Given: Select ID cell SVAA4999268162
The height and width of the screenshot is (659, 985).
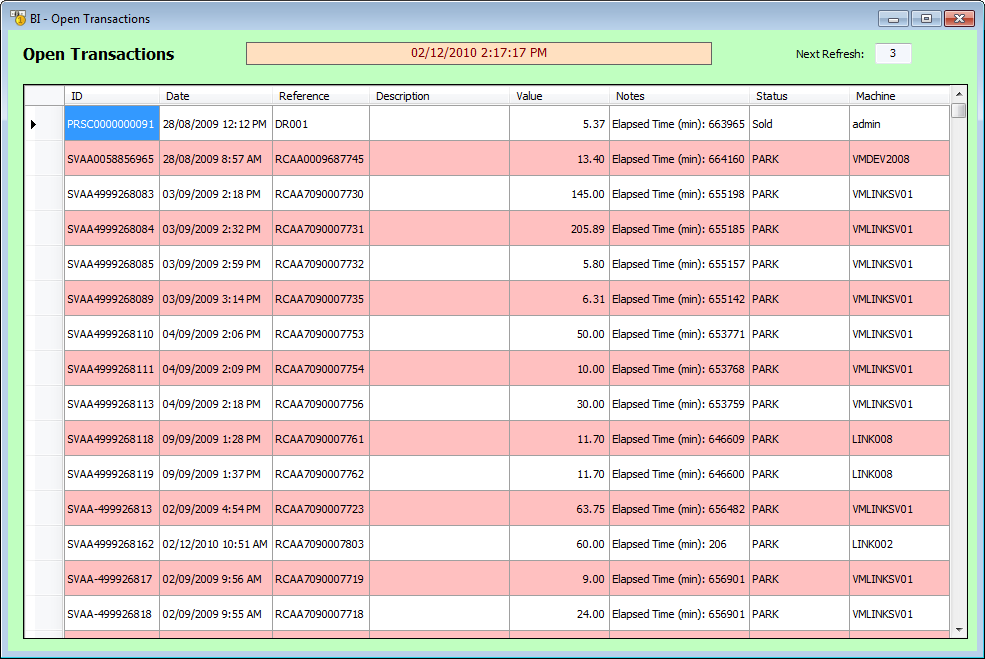Looking at the screenshot, I should click(x=112, y=544).
